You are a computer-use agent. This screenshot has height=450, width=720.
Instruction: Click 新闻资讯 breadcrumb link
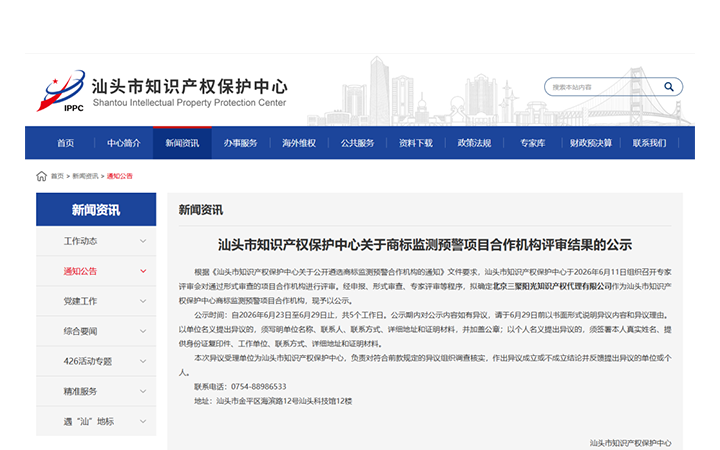(x=85, y=176)
